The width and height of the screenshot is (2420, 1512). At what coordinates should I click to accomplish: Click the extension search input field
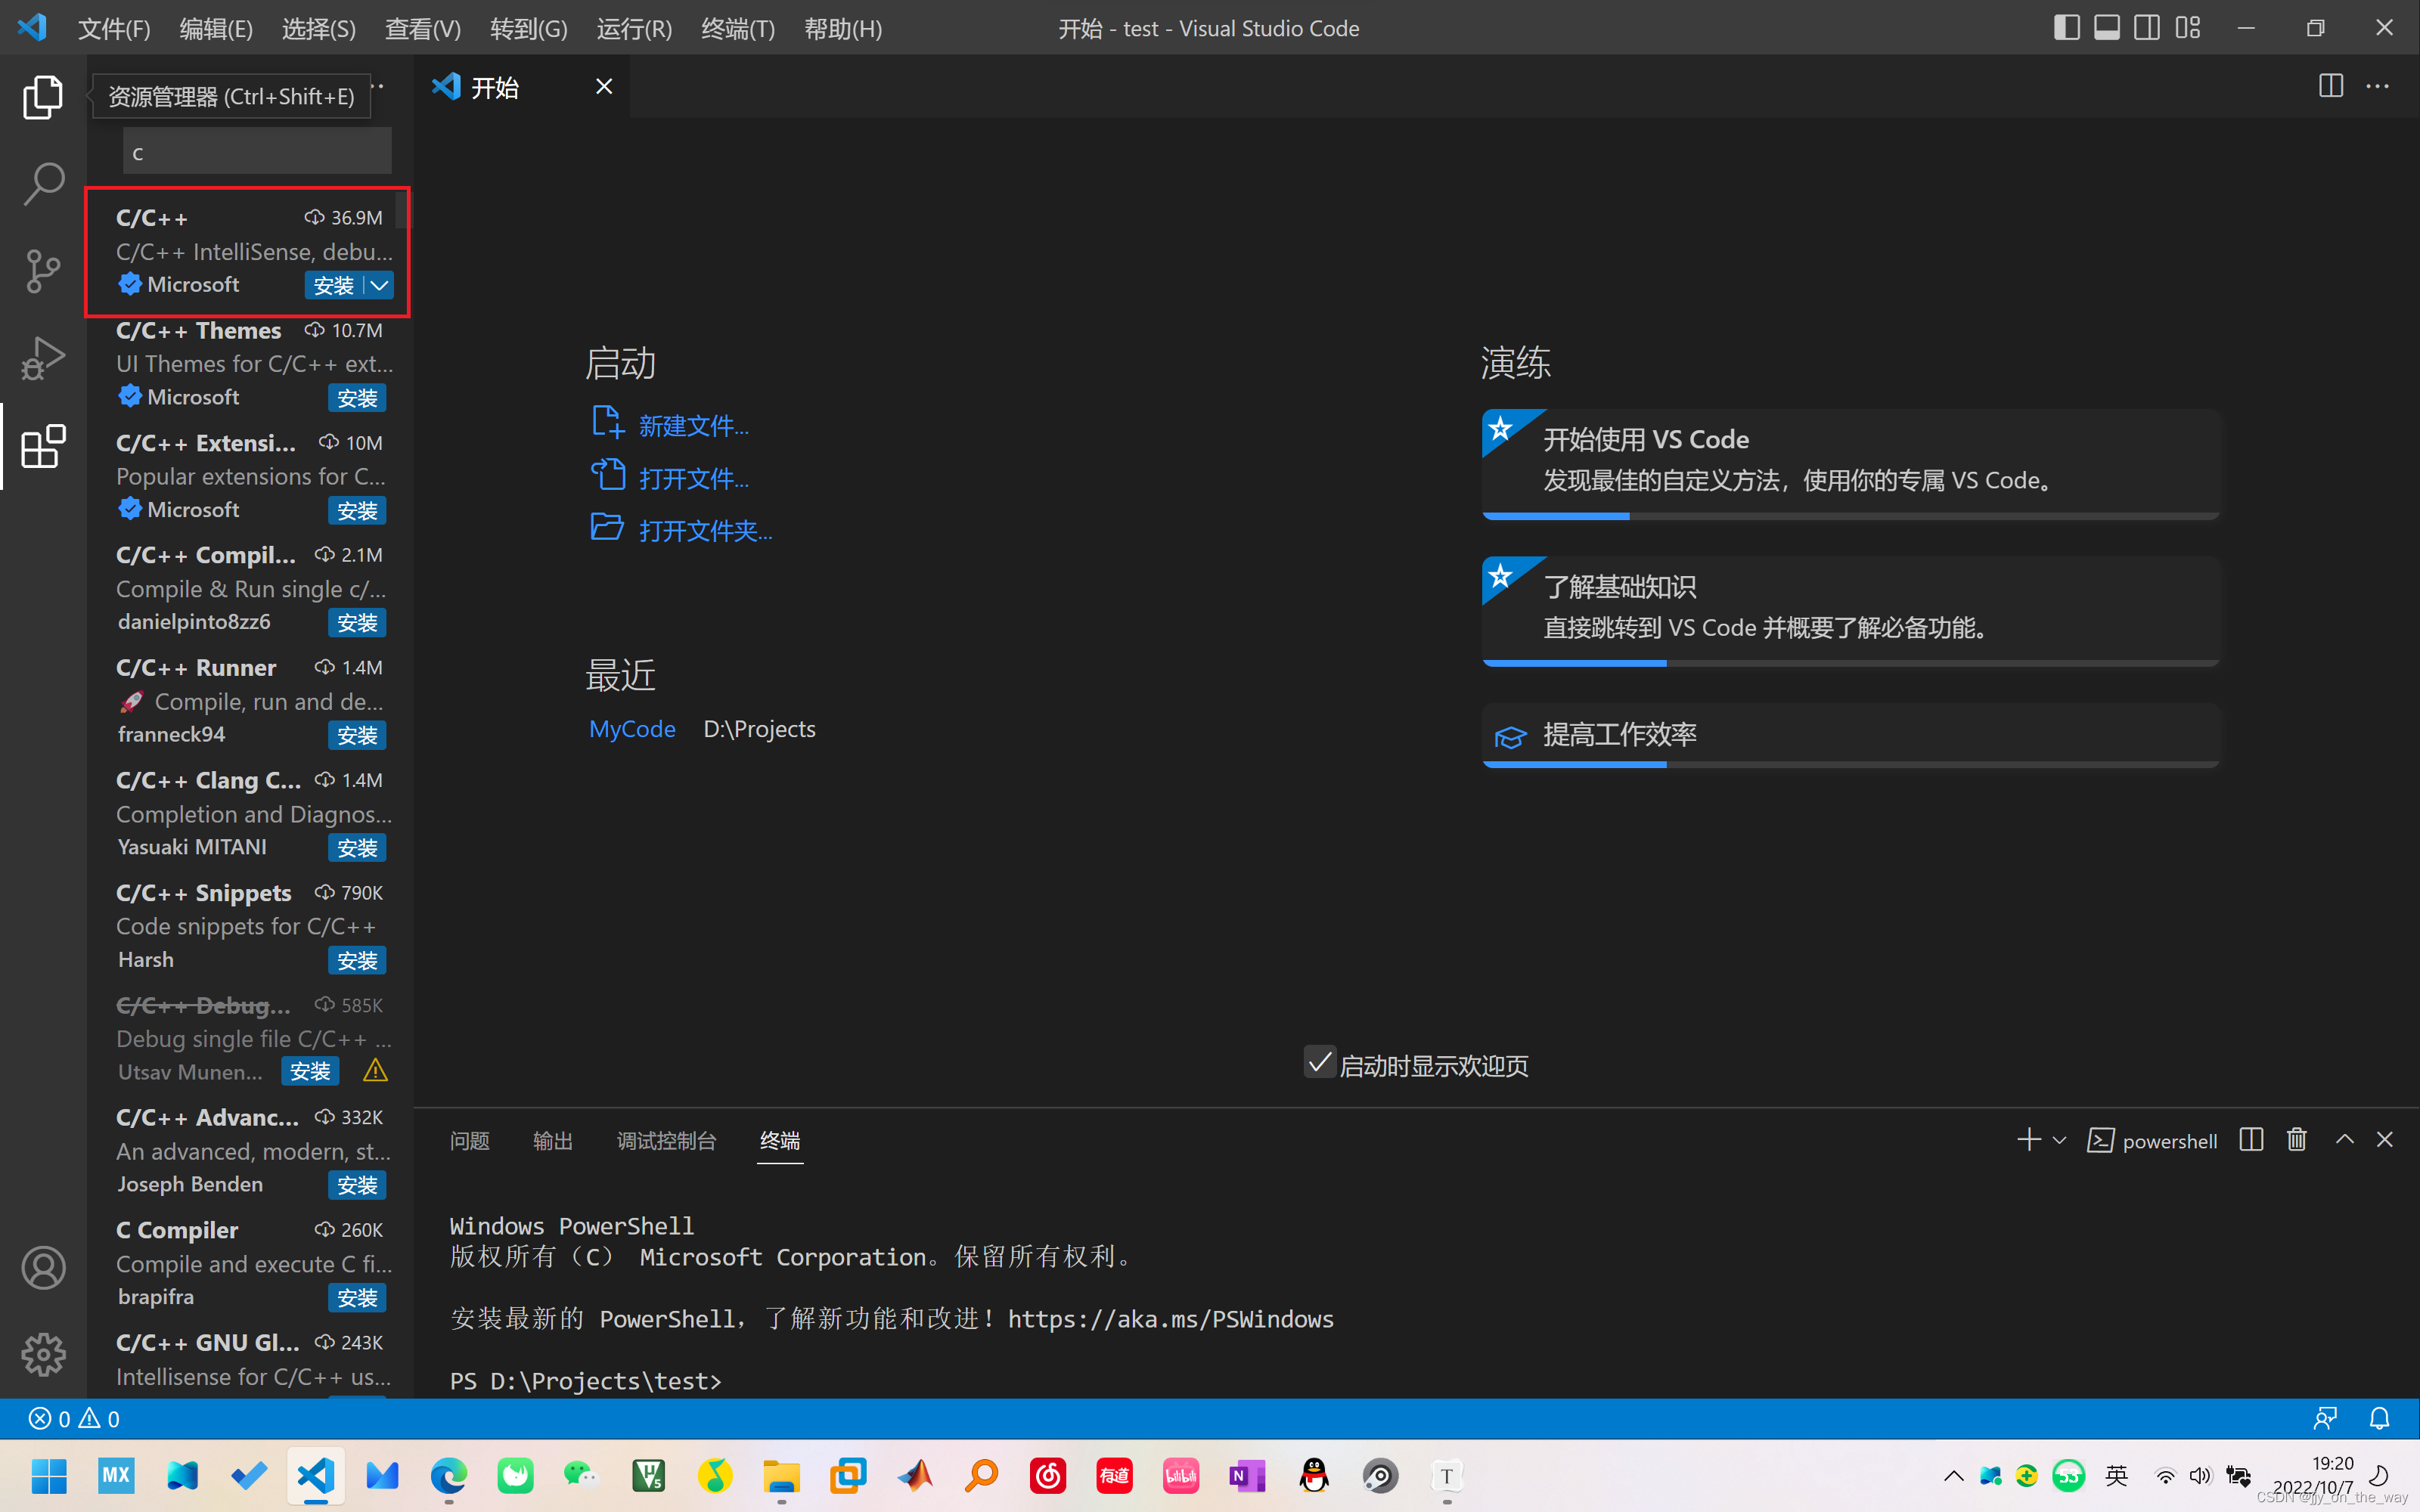point(257,152)
